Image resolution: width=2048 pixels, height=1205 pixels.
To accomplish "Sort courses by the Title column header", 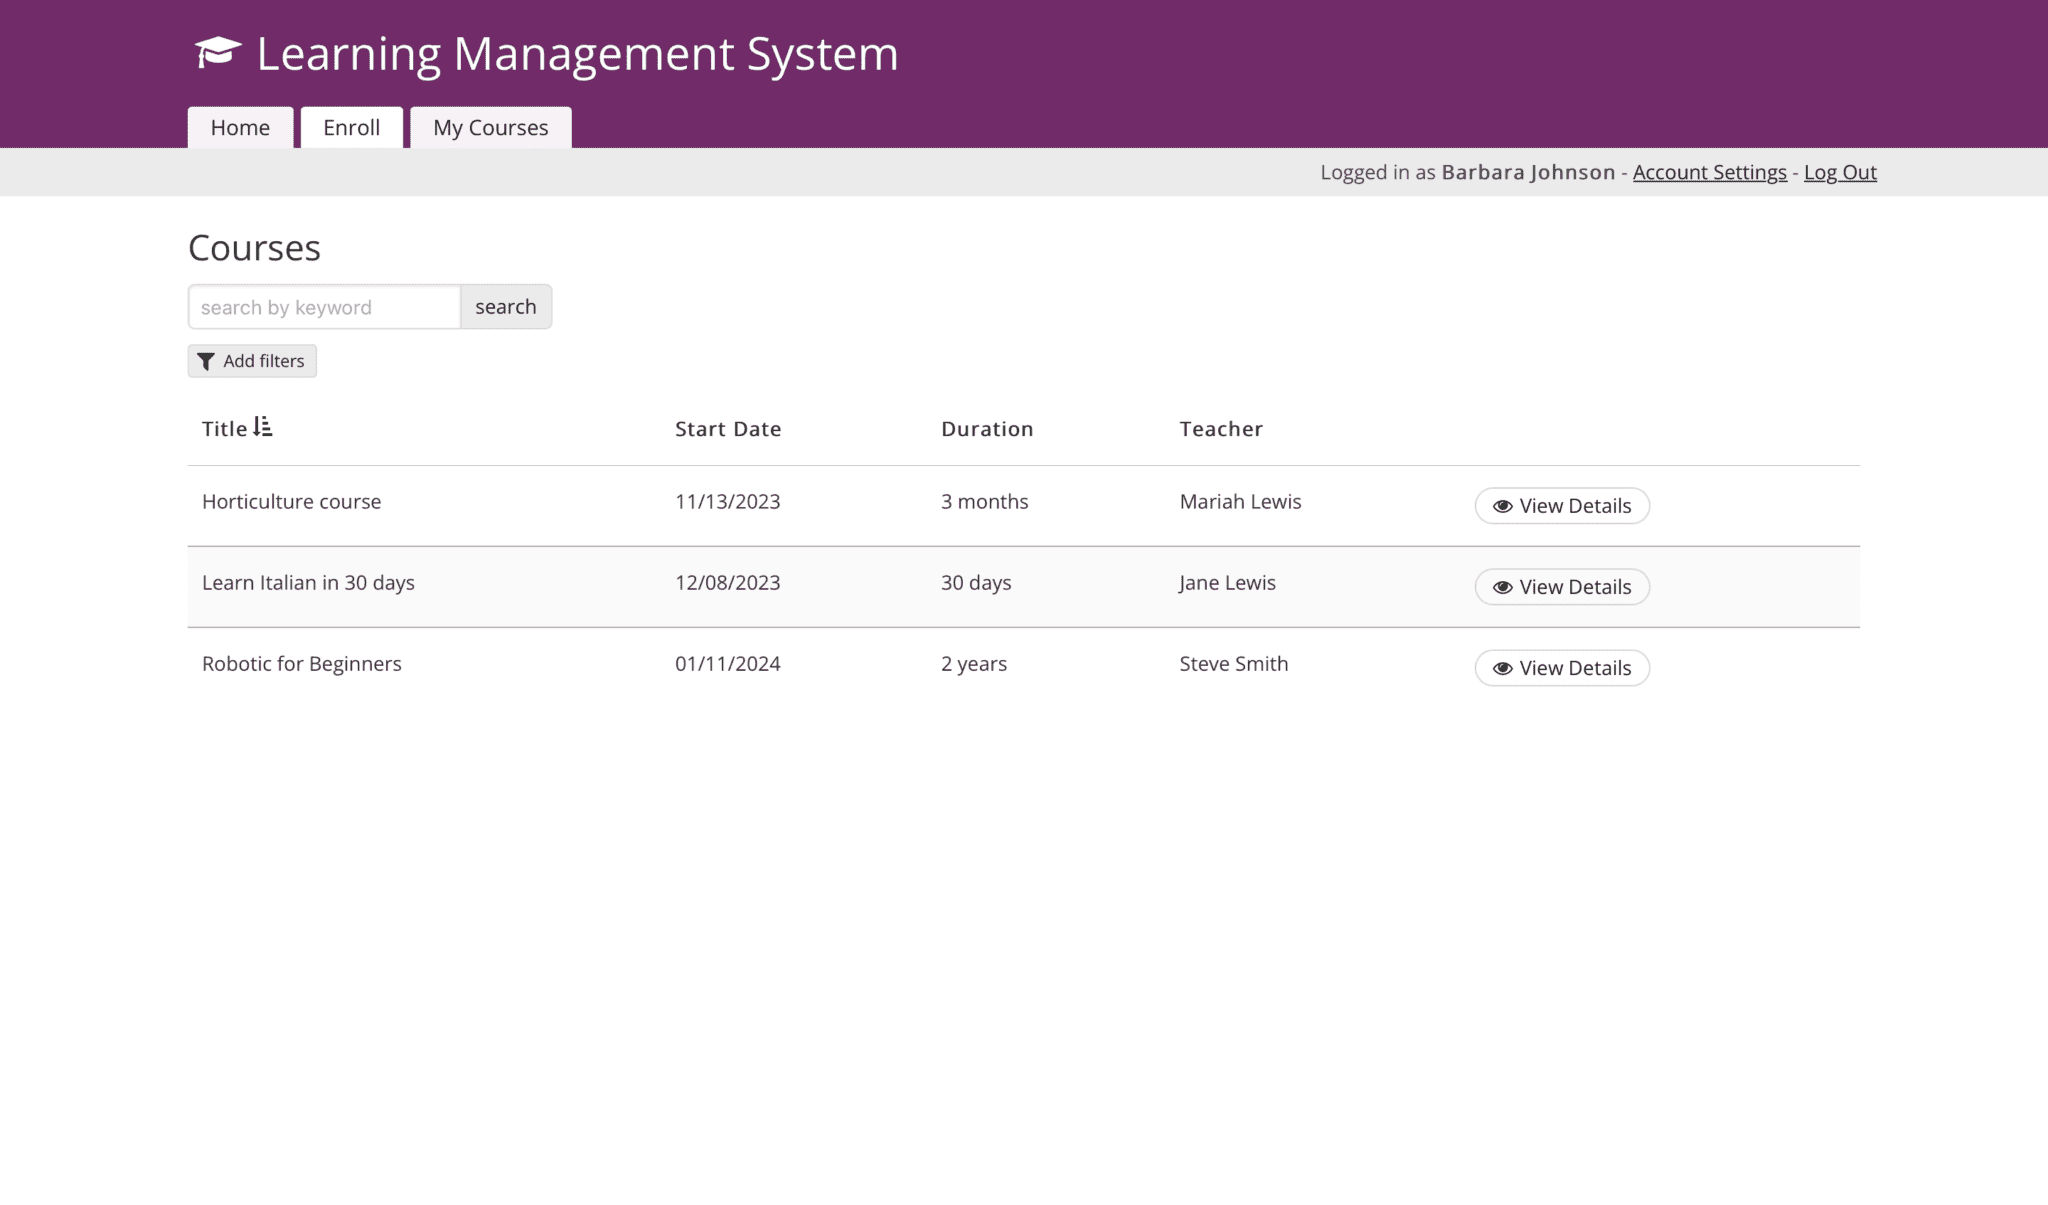I will tap(225, 429).
